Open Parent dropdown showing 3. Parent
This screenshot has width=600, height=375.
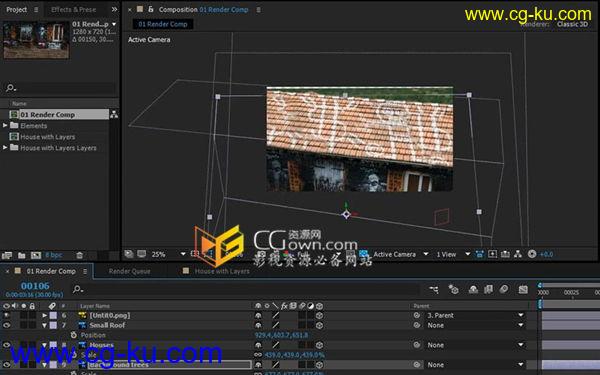[x=475, y=315]
